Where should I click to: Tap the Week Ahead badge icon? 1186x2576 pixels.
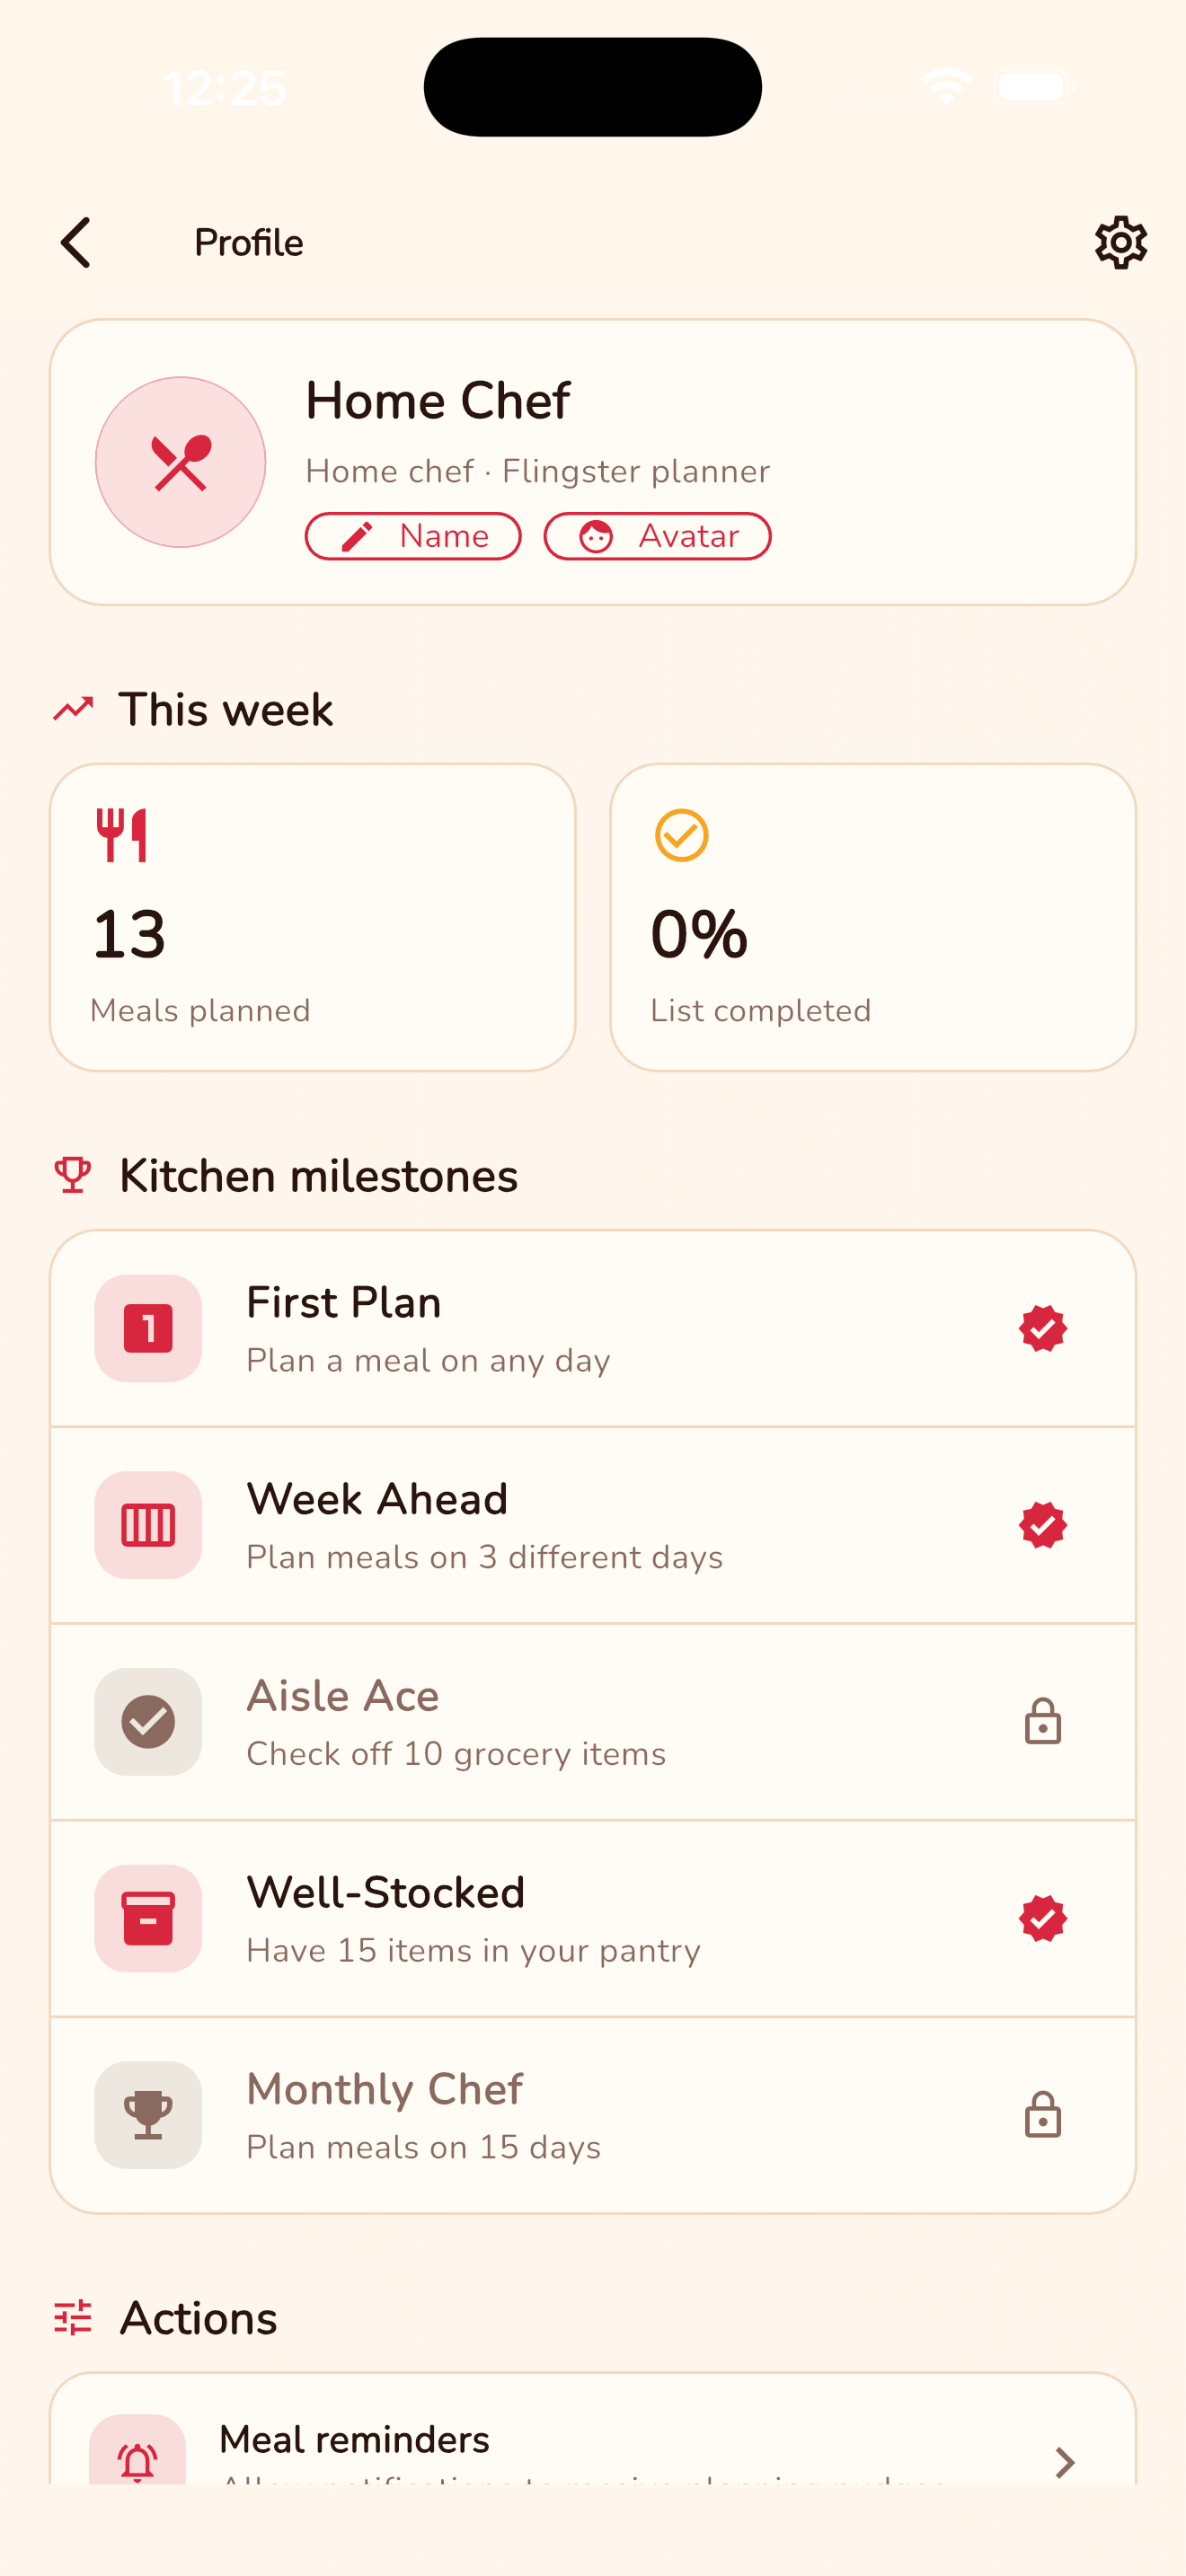[148, 1525]
